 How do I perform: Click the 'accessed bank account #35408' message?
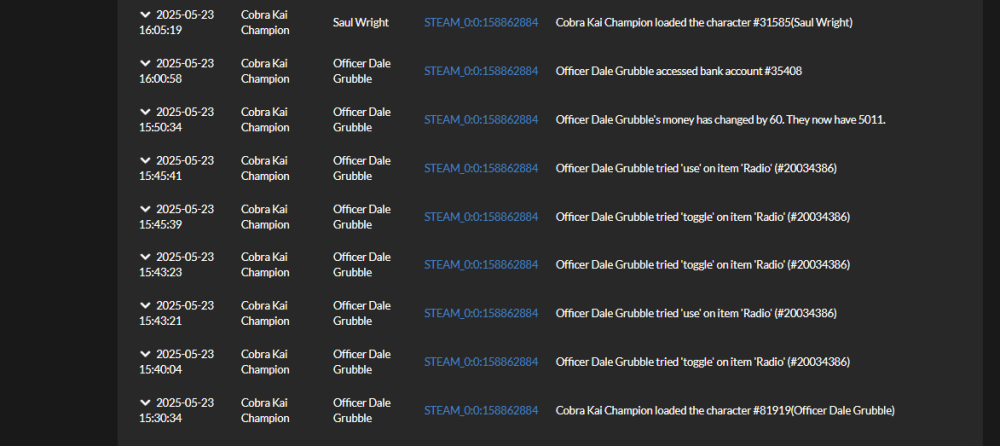click(x=678, y=71)
